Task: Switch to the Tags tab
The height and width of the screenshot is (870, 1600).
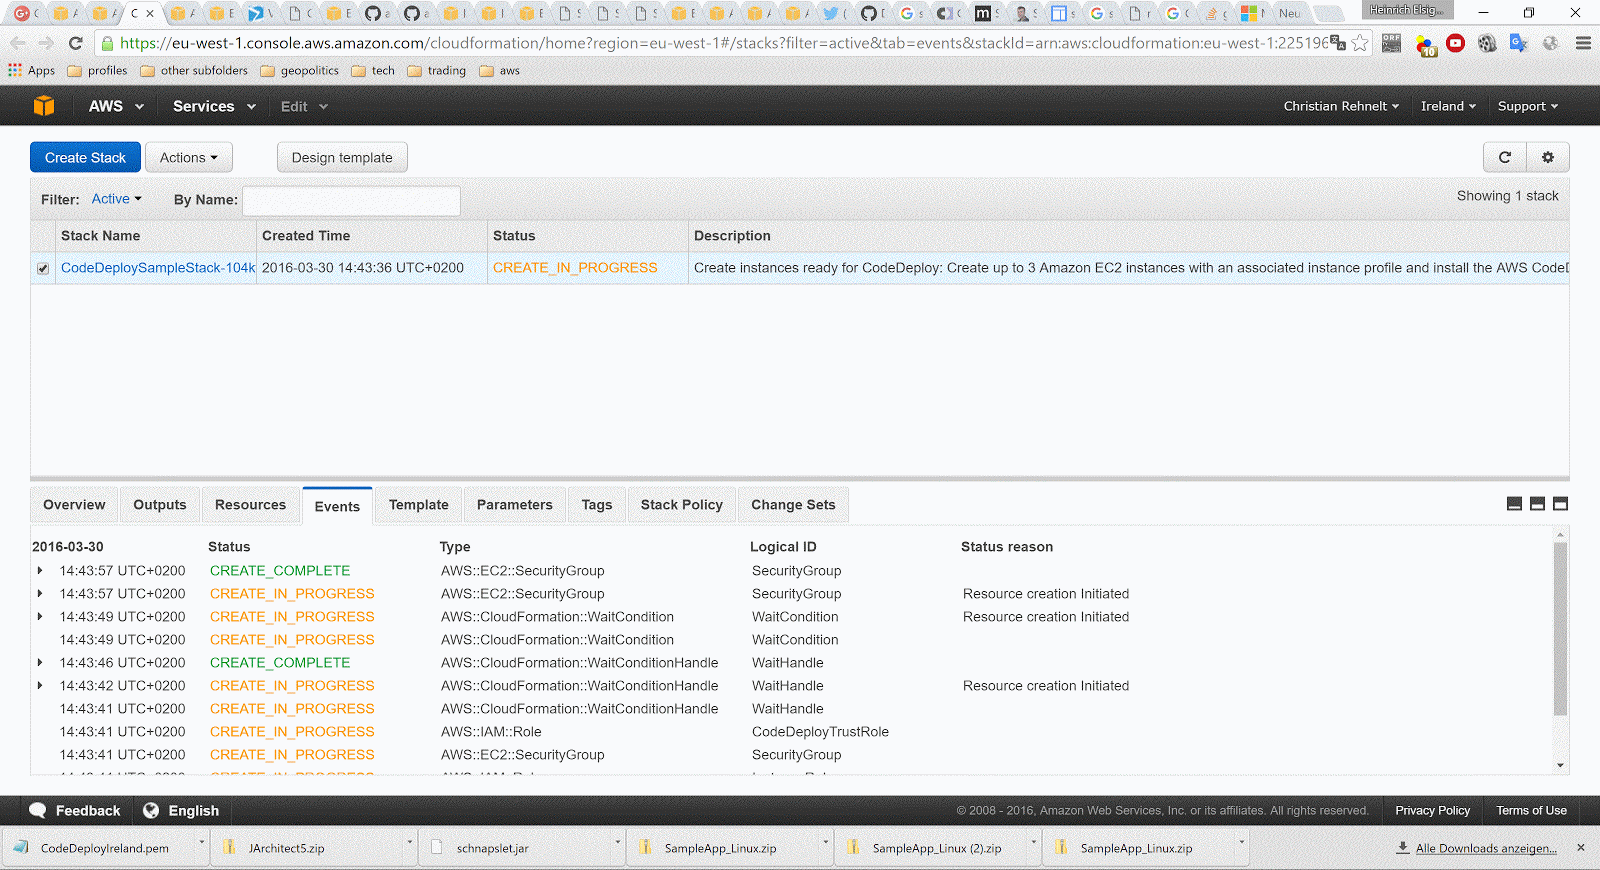Action: (x=597, y=505)
